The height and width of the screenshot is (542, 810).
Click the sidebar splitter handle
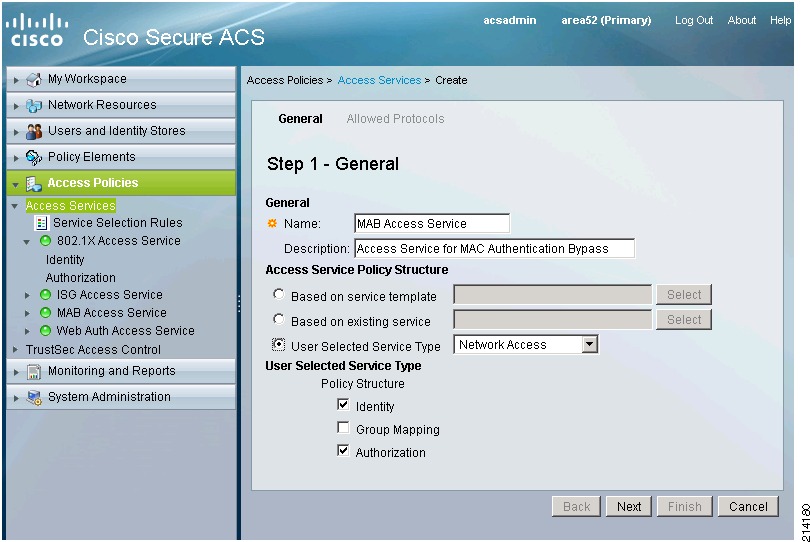point(239,304)
